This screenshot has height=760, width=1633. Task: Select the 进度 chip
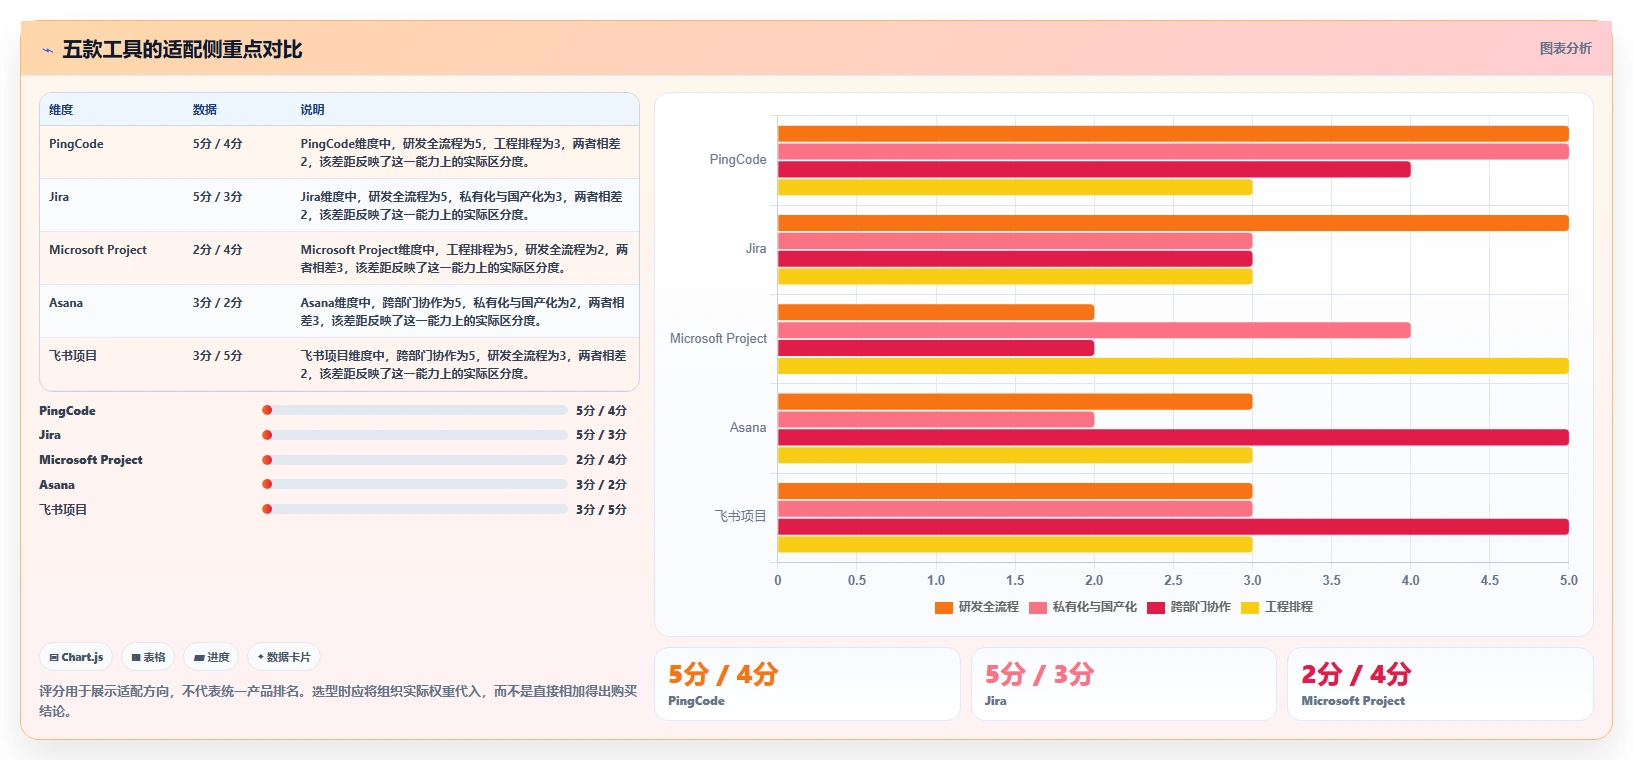[211, 657]
